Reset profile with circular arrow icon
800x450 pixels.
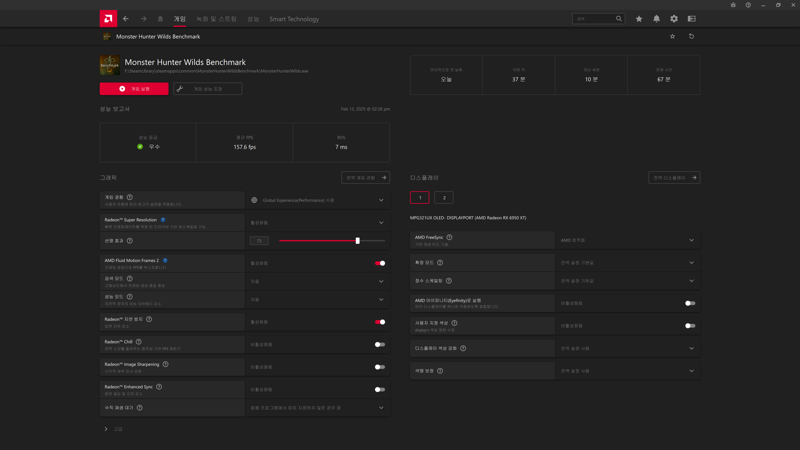click(691, 37)
